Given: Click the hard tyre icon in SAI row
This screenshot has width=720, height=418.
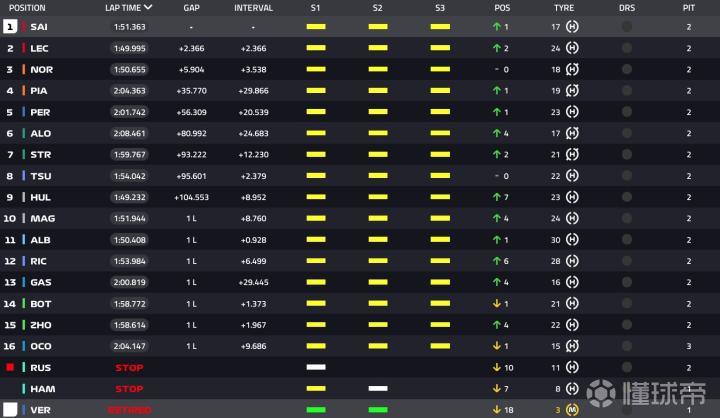Looking at the screenshot, I should pyautogui.click(x=571, y=27).
